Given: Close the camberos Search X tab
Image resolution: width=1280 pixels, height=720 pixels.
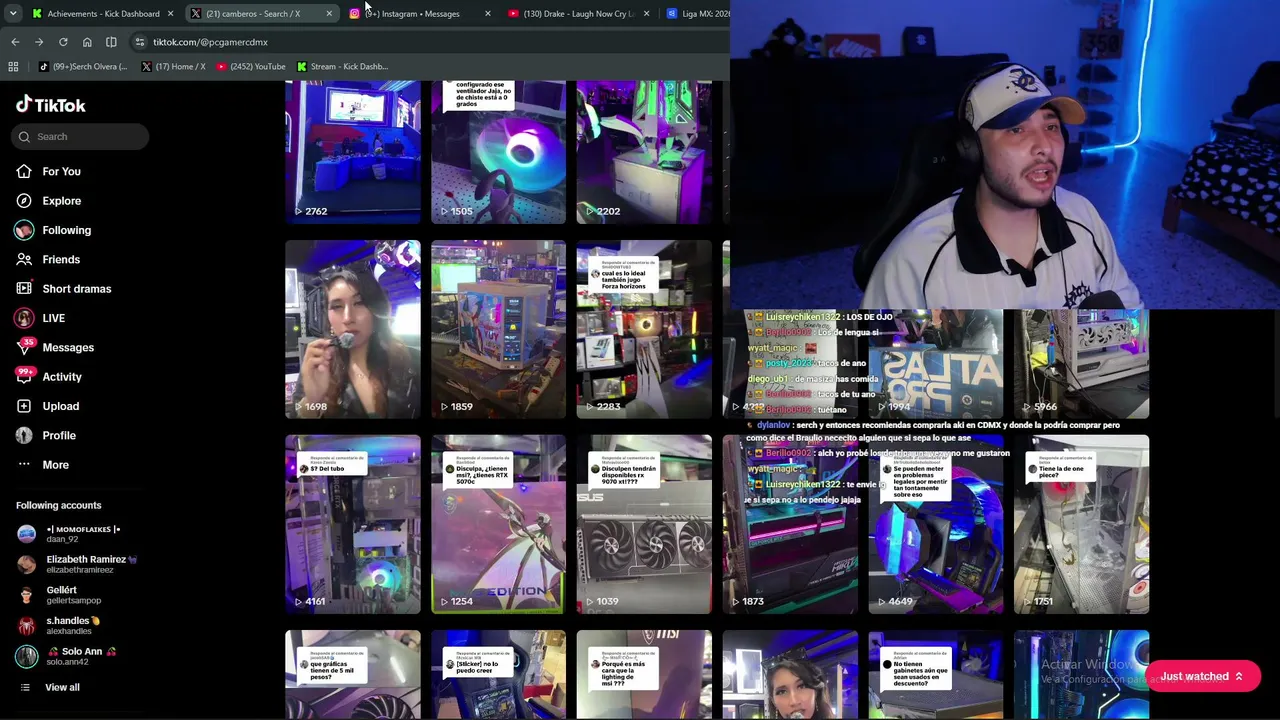Looking at the screenshot, I should click(329, 14).
